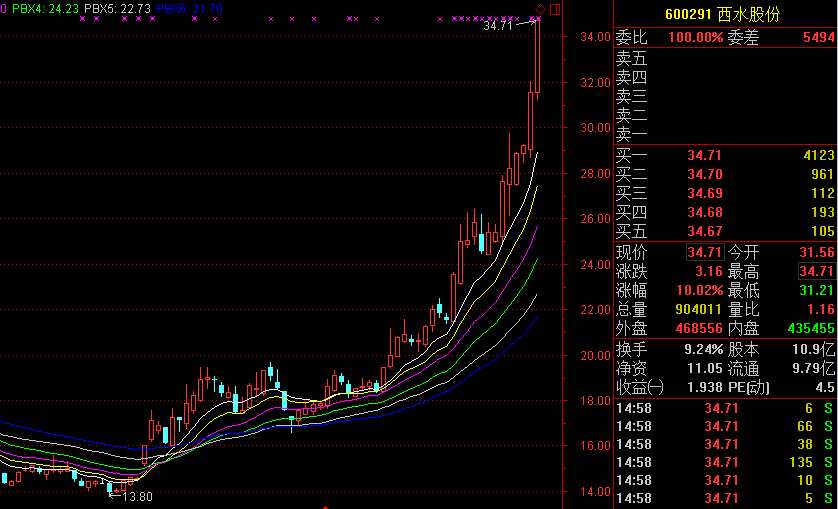Click bid volume 193 in 买四 row
This screenshot has width=838, height=509.
823,212
